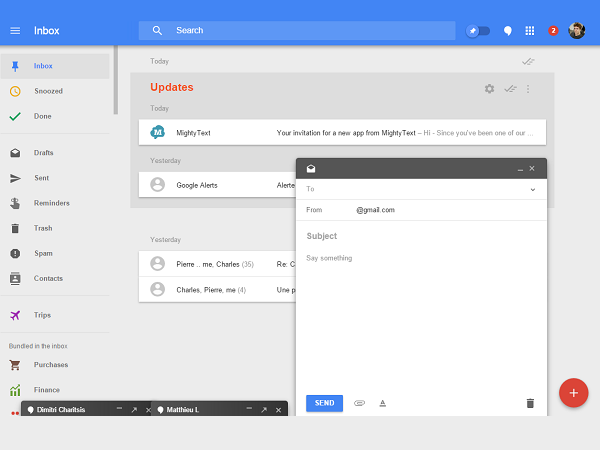
Task: Open the Pierre, me, Charles (35) thread
Action: [217, 264]
